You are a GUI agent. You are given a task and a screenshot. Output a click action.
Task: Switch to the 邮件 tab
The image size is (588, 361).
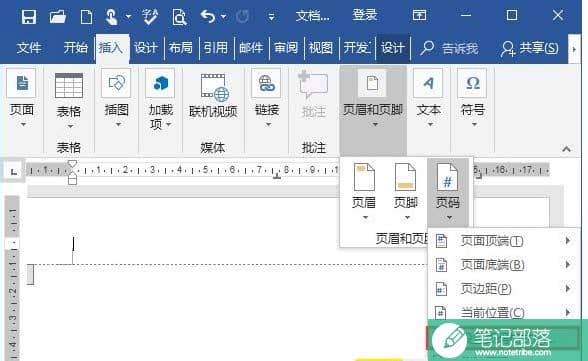pyautogui.click(x=251, y=48)
